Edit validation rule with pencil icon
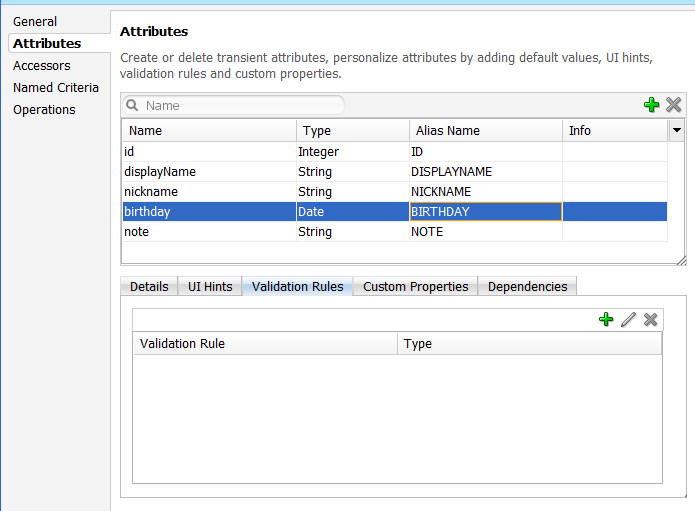695x511 pixels. 629,319
